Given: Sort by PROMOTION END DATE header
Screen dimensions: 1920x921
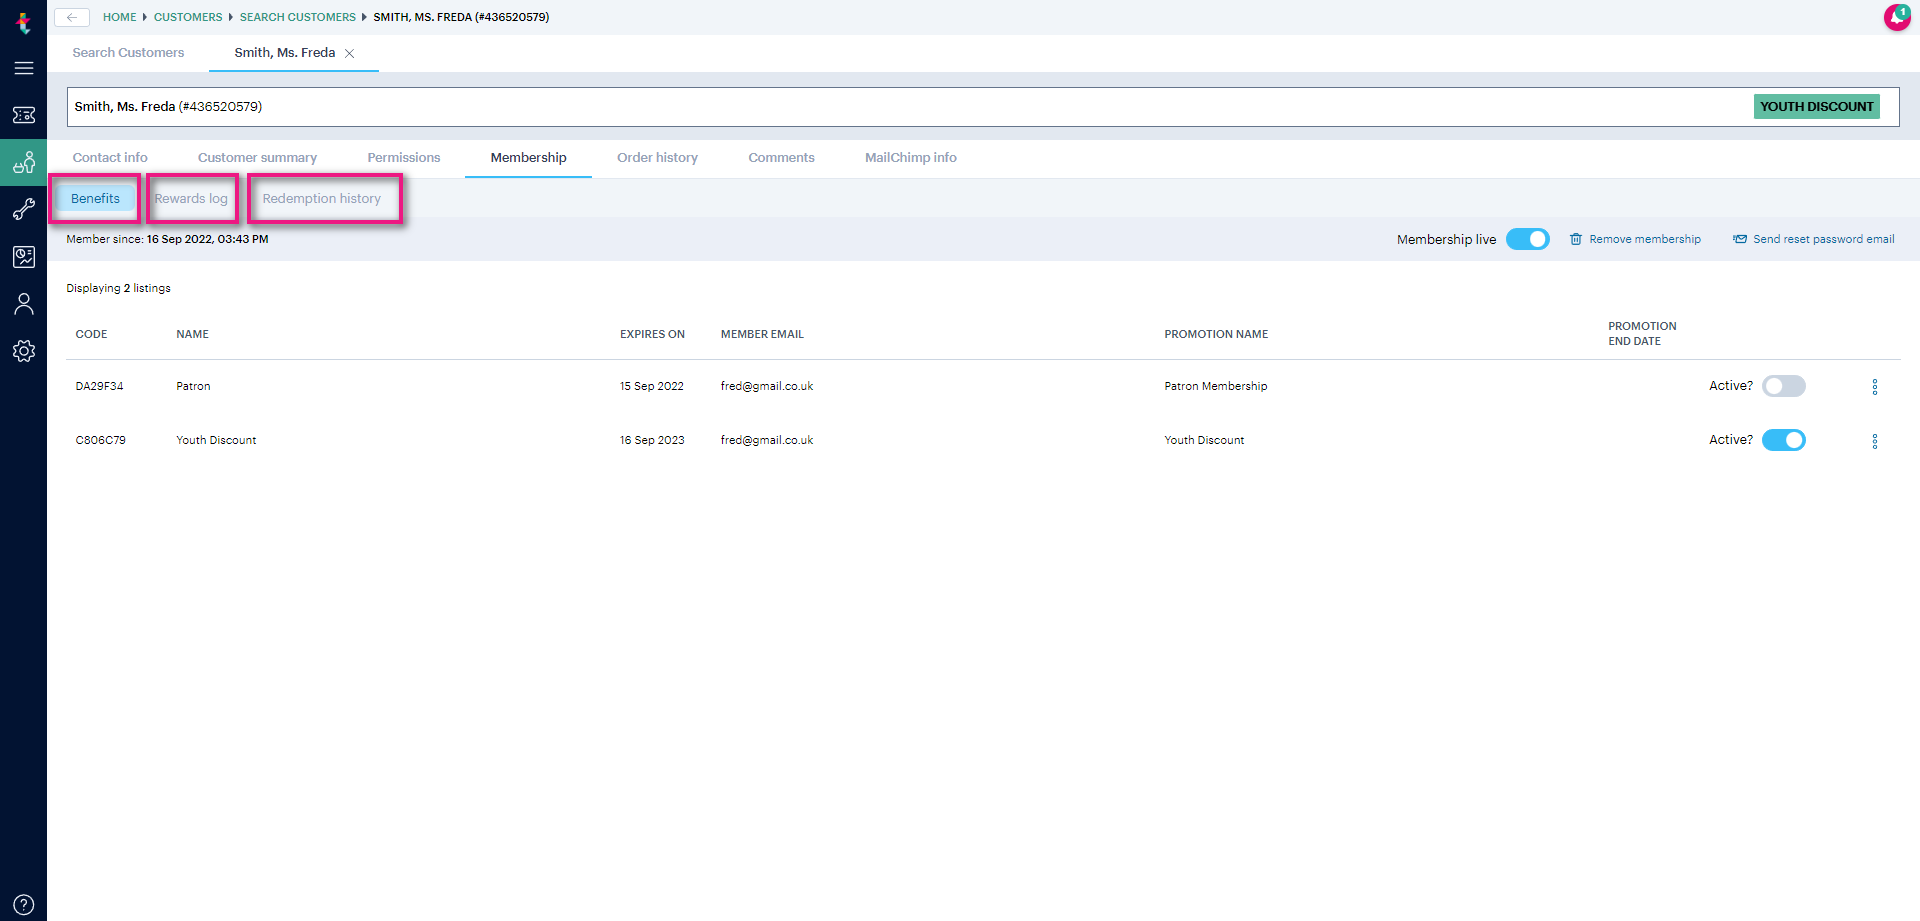Looking at the screenshot, I should (x=1642, y=334).
